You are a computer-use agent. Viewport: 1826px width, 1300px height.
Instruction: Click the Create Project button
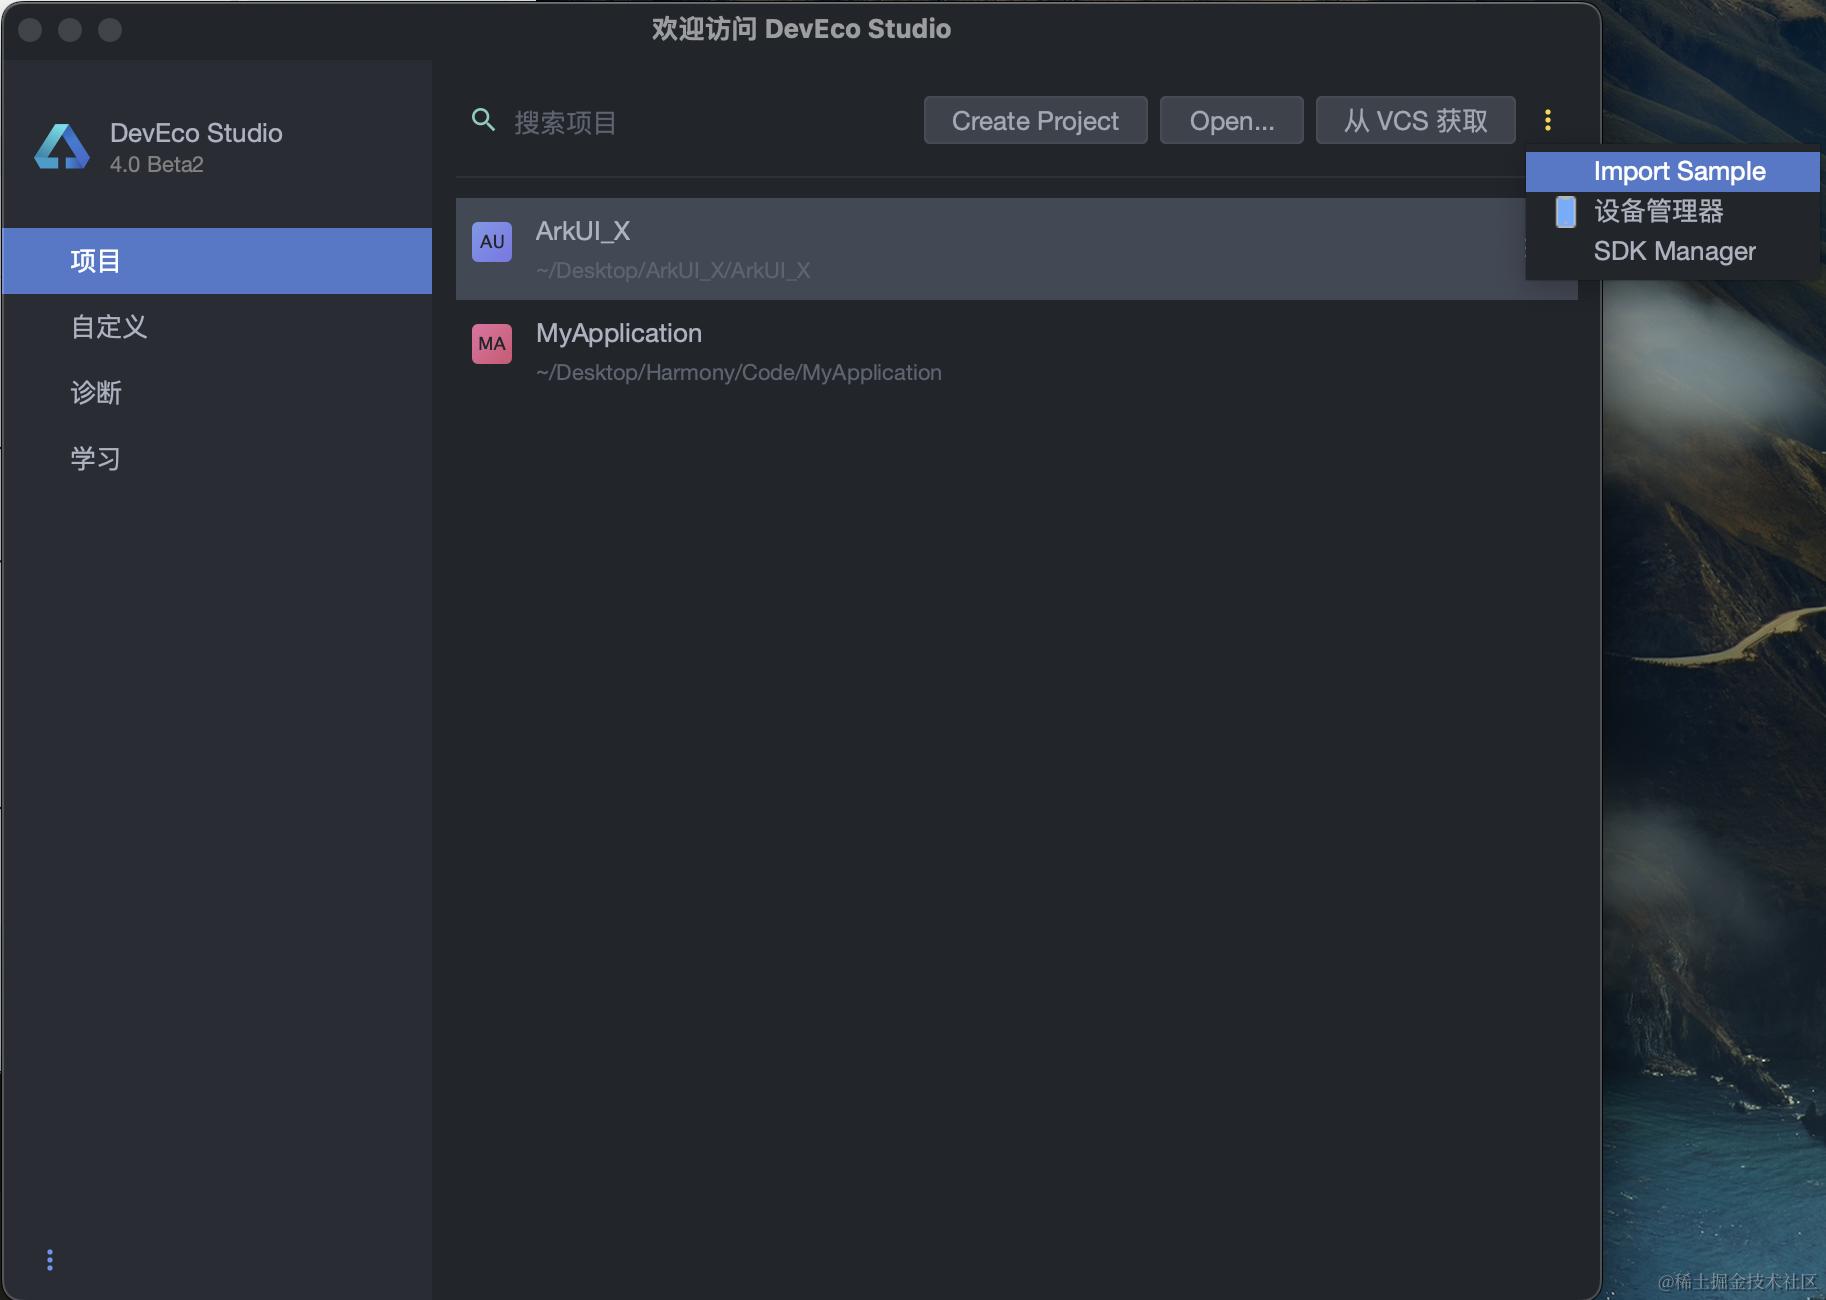click(x=1035, y=120)
